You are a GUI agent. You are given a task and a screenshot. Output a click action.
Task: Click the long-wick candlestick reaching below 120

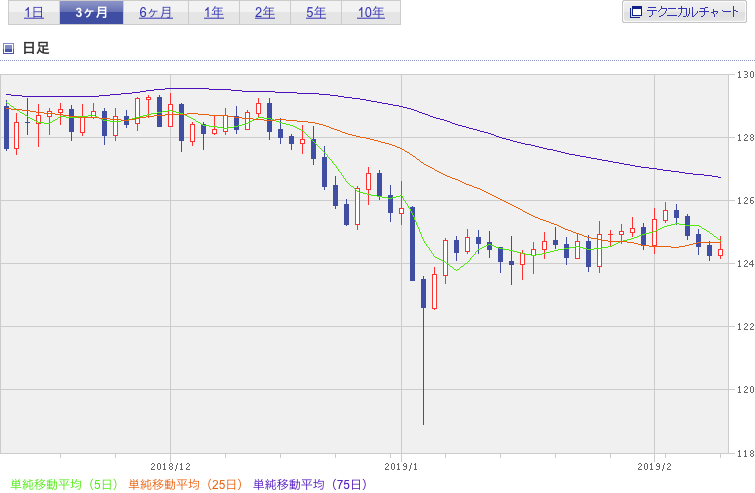click(423, 350)
